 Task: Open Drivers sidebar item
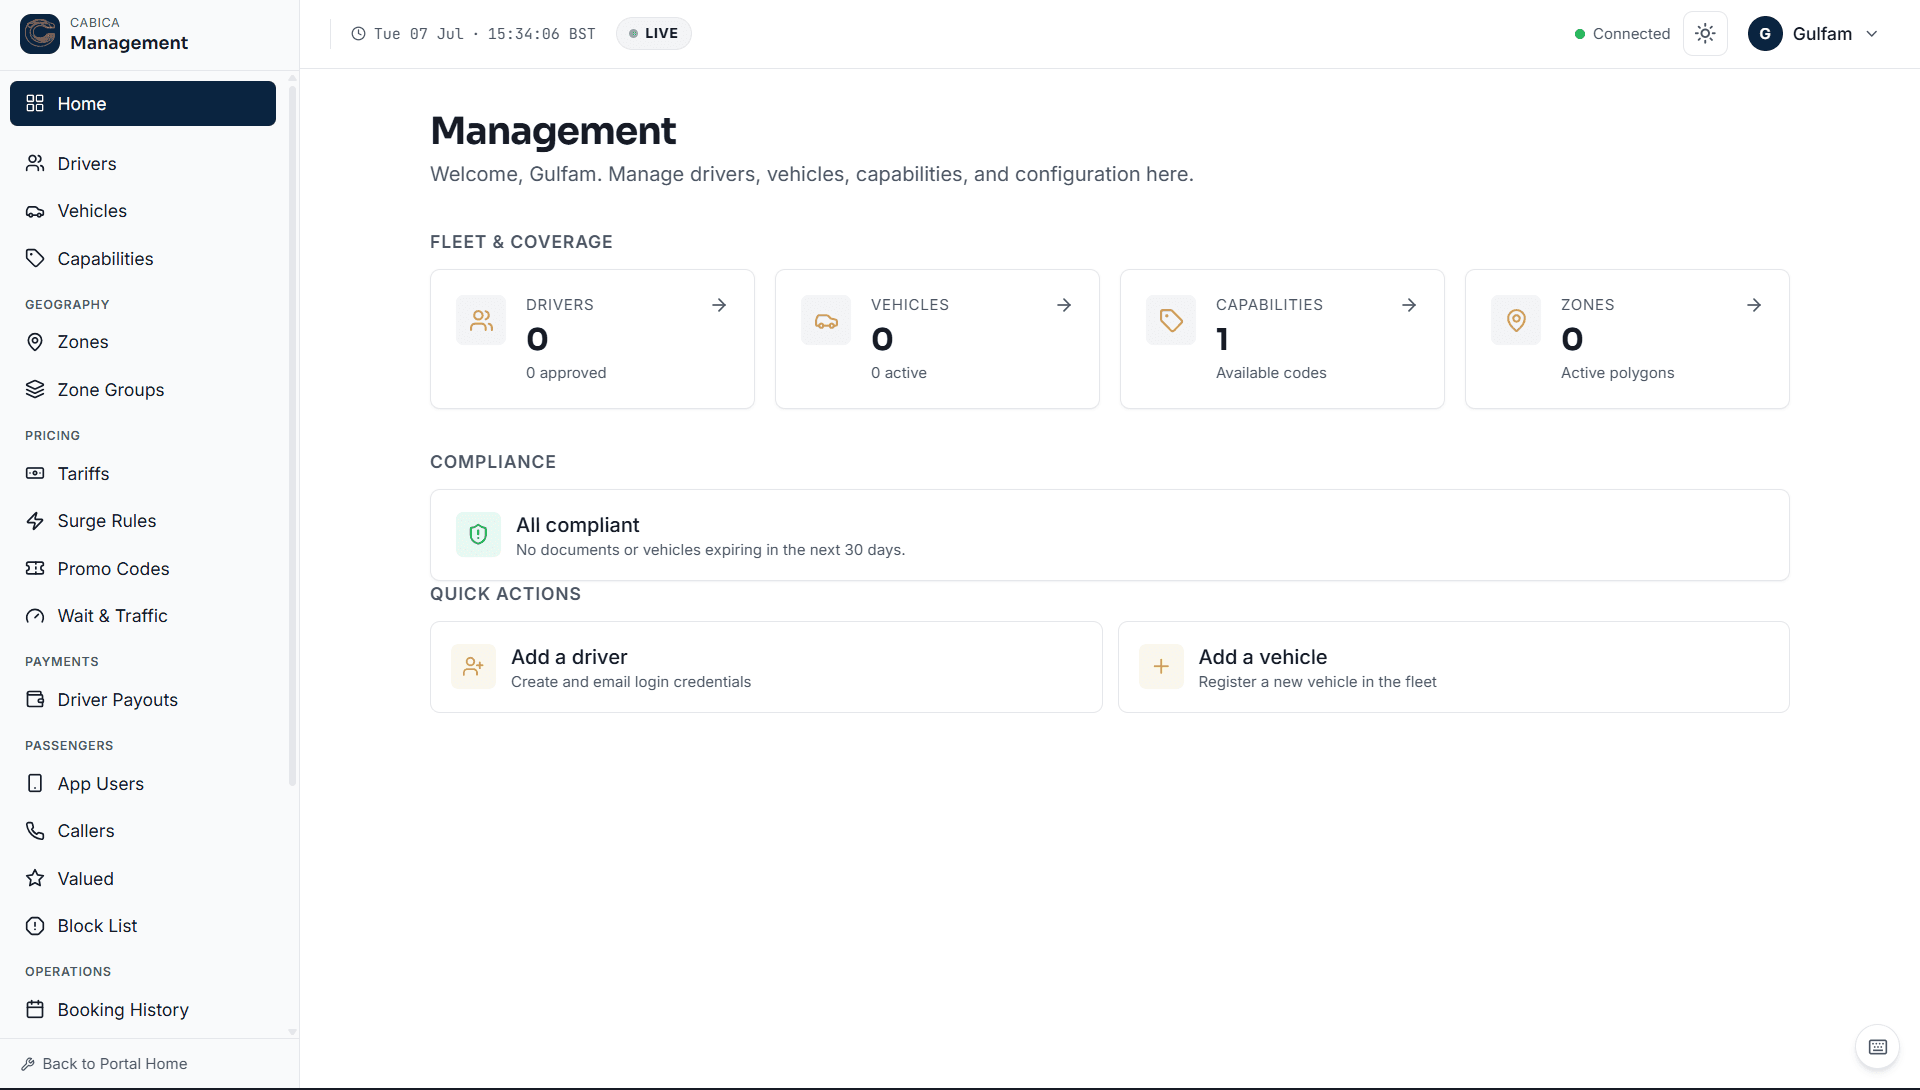tap(143, 163)
